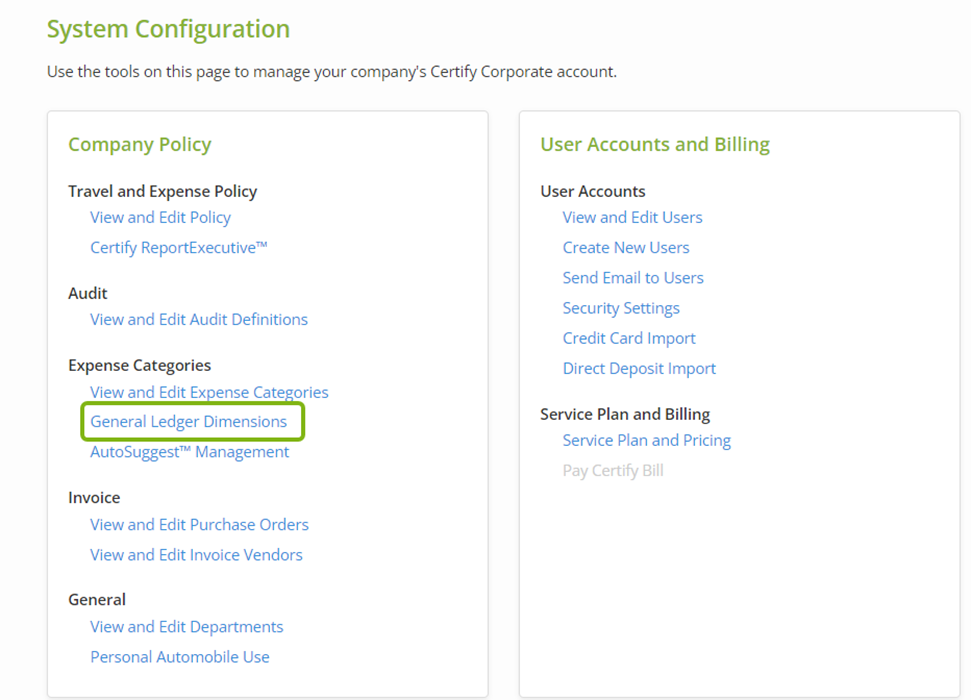
Task: Open View and Edit Expense Categories
Action: [209, 392]
